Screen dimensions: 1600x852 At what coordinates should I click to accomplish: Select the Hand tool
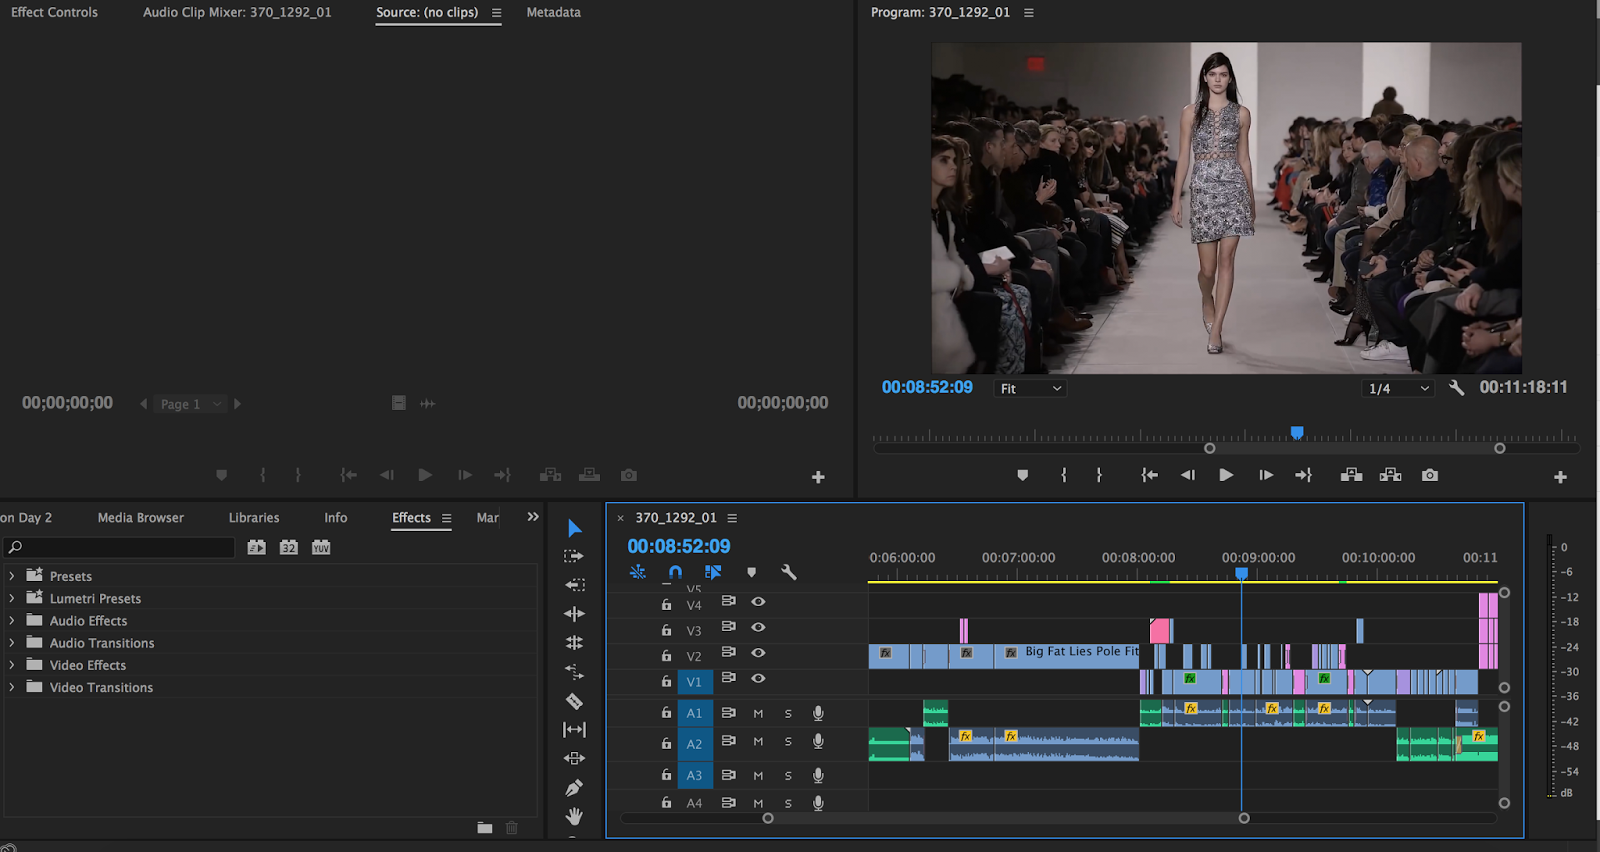coord(574,816)
